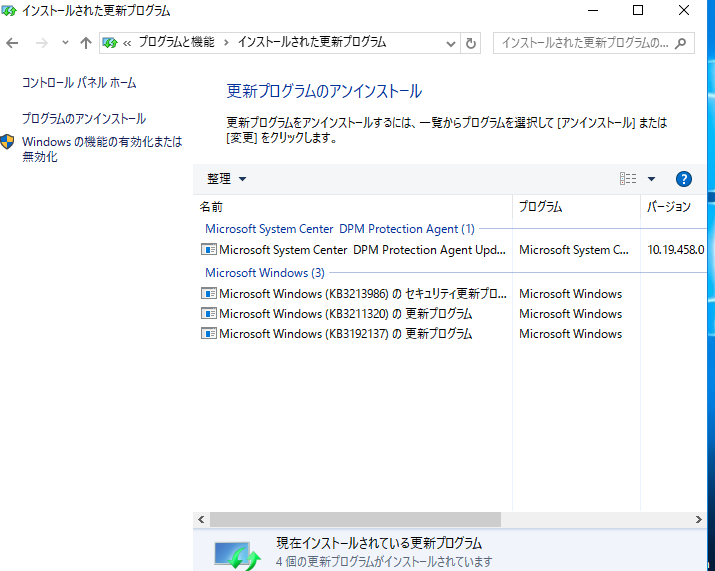The width and height of the screenshot is (715, 571).
Task: Open help with the question mark icon
Action: 684,179
